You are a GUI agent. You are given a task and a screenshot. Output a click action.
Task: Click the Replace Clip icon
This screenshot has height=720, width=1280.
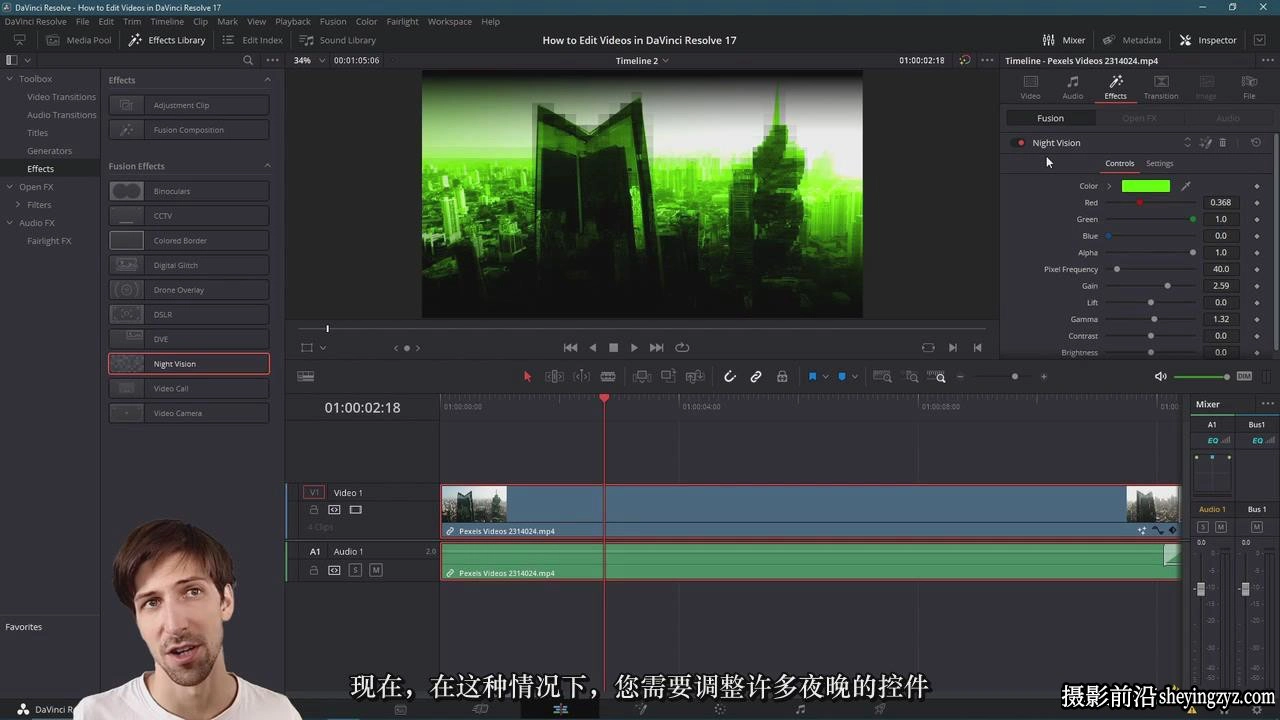(x=694, y=377)
